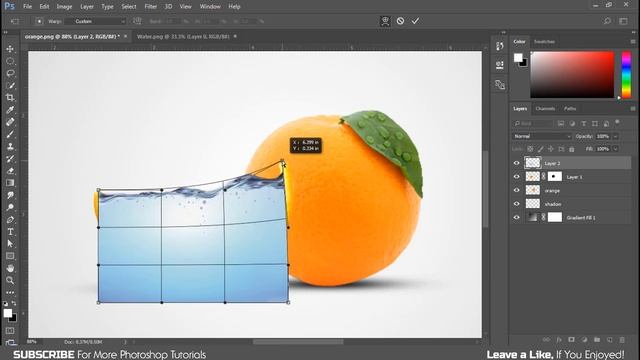Select the Gradient tool

[x=10, y=183]
